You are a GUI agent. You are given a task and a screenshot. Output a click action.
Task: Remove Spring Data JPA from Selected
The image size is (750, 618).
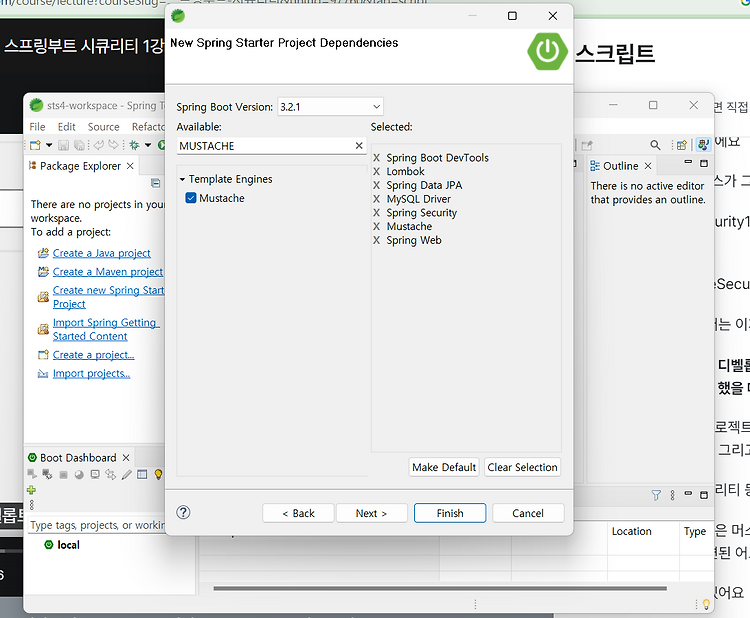pos(376,185)
